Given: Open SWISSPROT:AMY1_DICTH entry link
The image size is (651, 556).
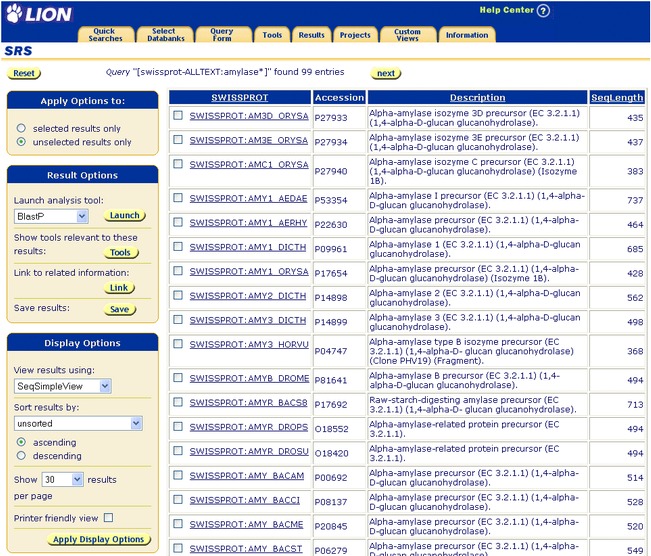Looking at the screenshot, I should coord(247,247).
